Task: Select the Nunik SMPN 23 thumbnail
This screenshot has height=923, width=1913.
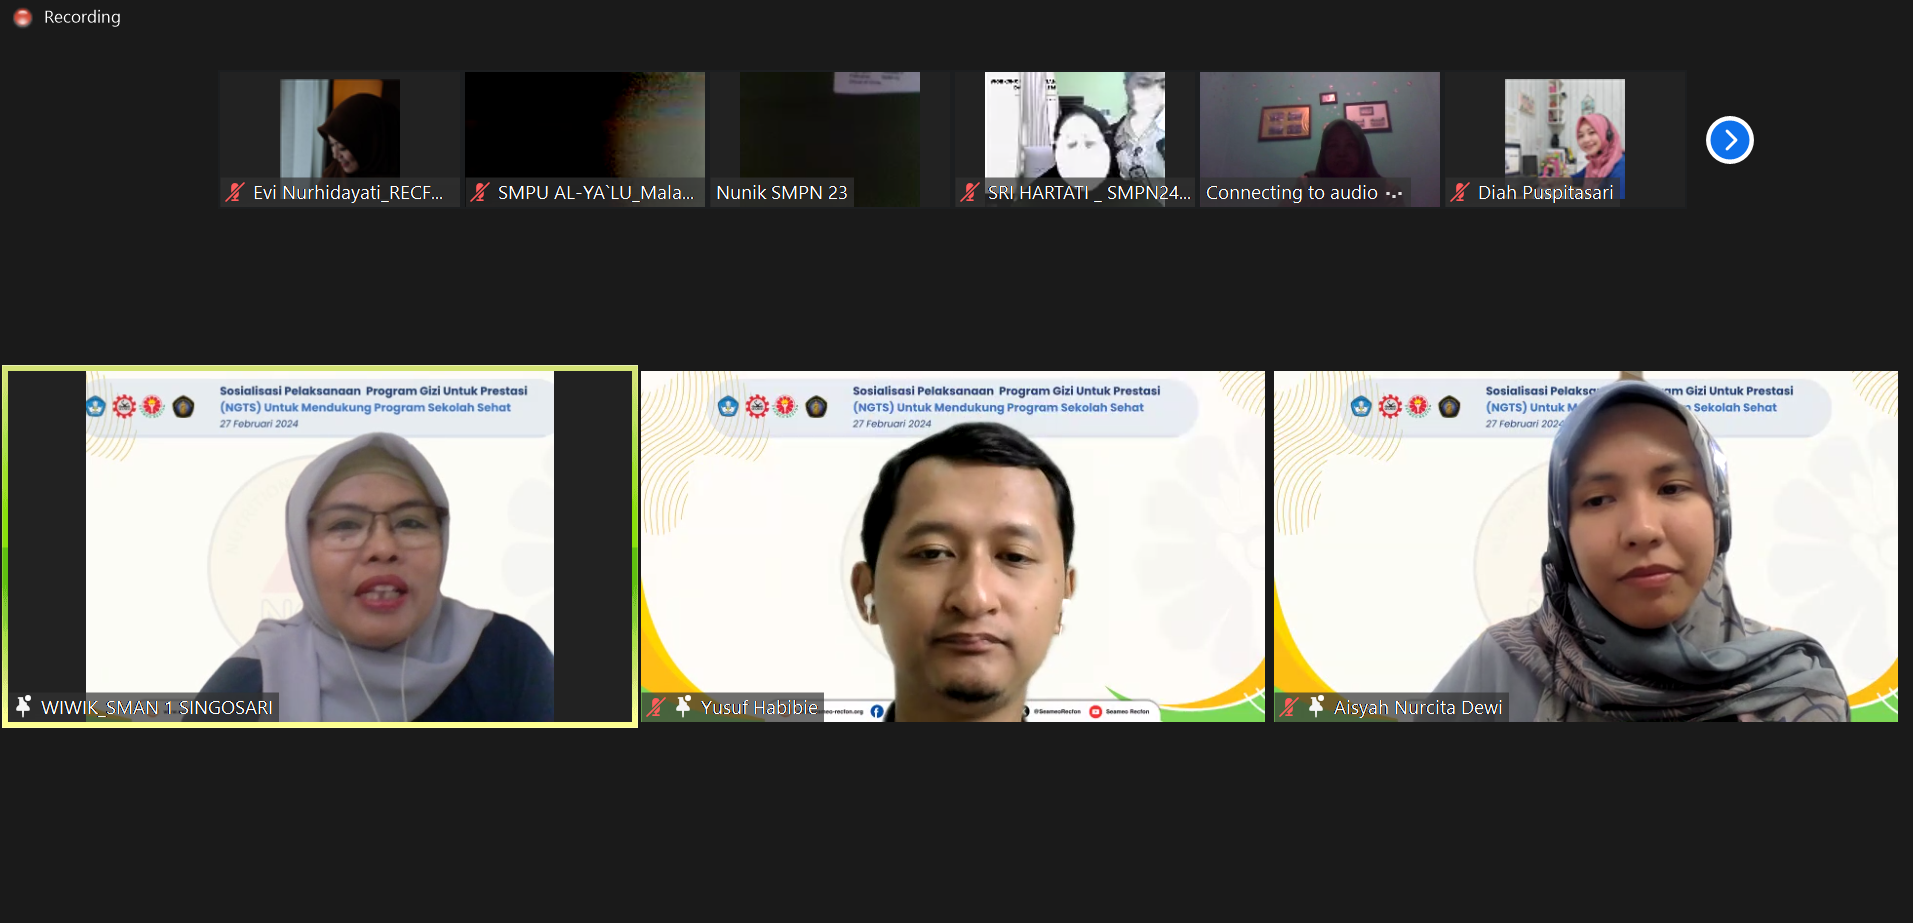Action: [830, 128]
